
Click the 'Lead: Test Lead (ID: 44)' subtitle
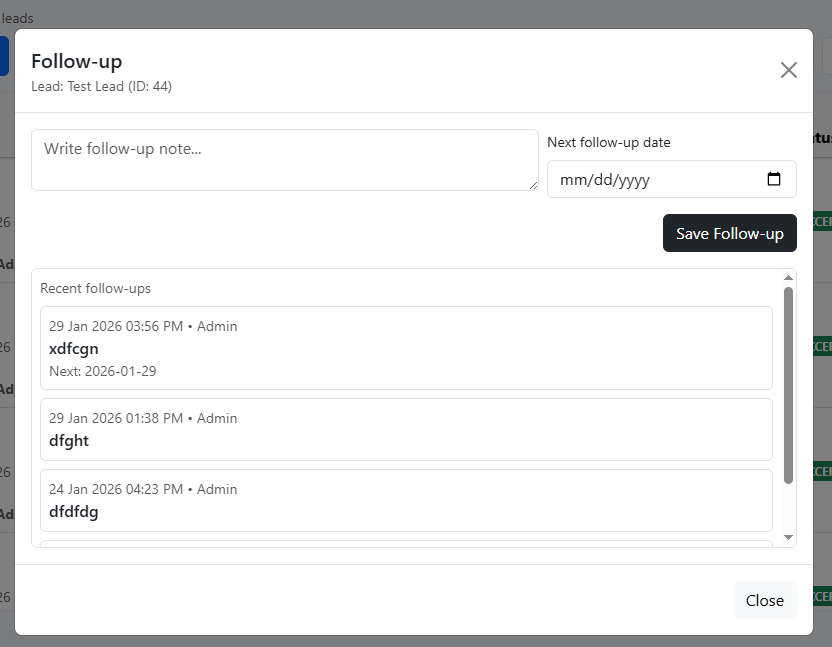pyautogui.click(x=101, y=87)
